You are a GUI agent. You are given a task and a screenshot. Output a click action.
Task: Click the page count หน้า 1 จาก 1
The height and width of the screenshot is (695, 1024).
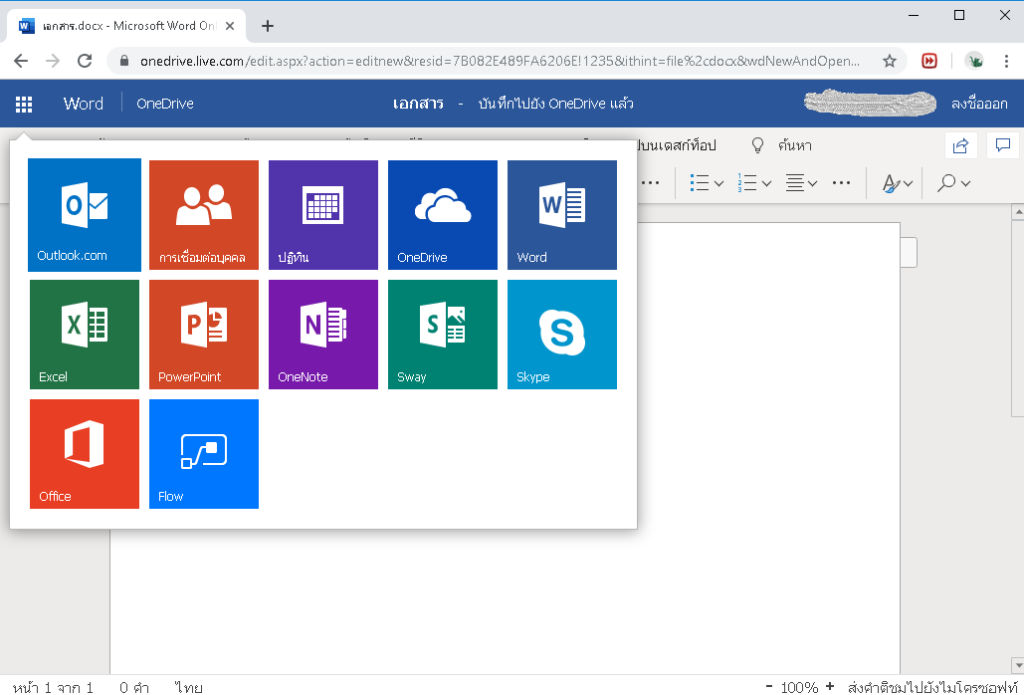[53, 688]
